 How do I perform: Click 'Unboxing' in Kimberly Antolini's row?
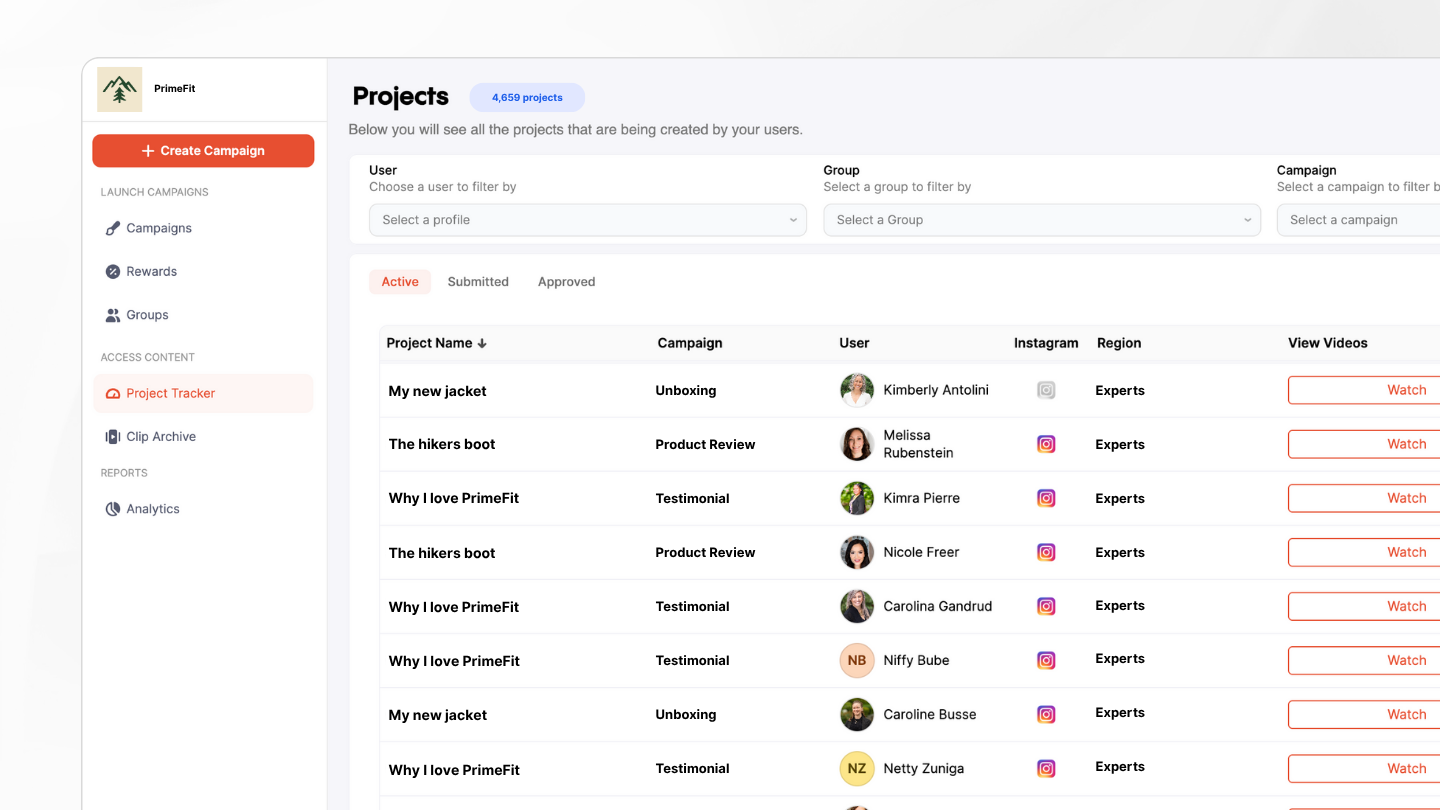[686, 390]
